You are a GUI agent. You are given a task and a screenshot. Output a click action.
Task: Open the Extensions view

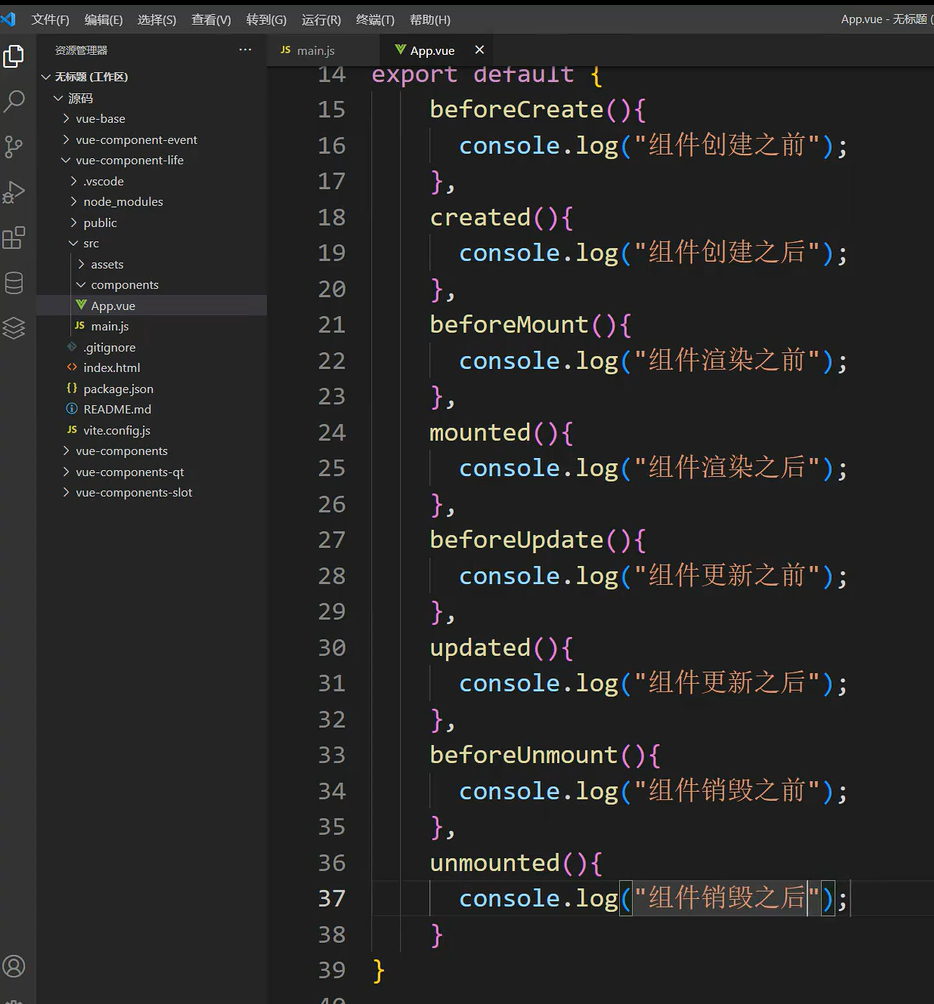coord(14,237)
